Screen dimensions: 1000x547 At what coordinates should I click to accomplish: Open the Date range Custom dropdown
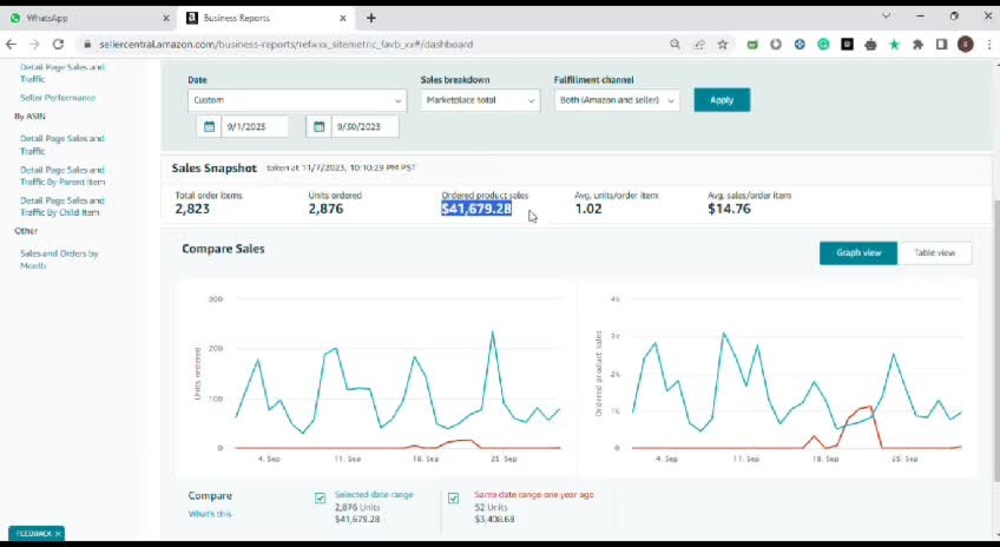coord(297,100)
